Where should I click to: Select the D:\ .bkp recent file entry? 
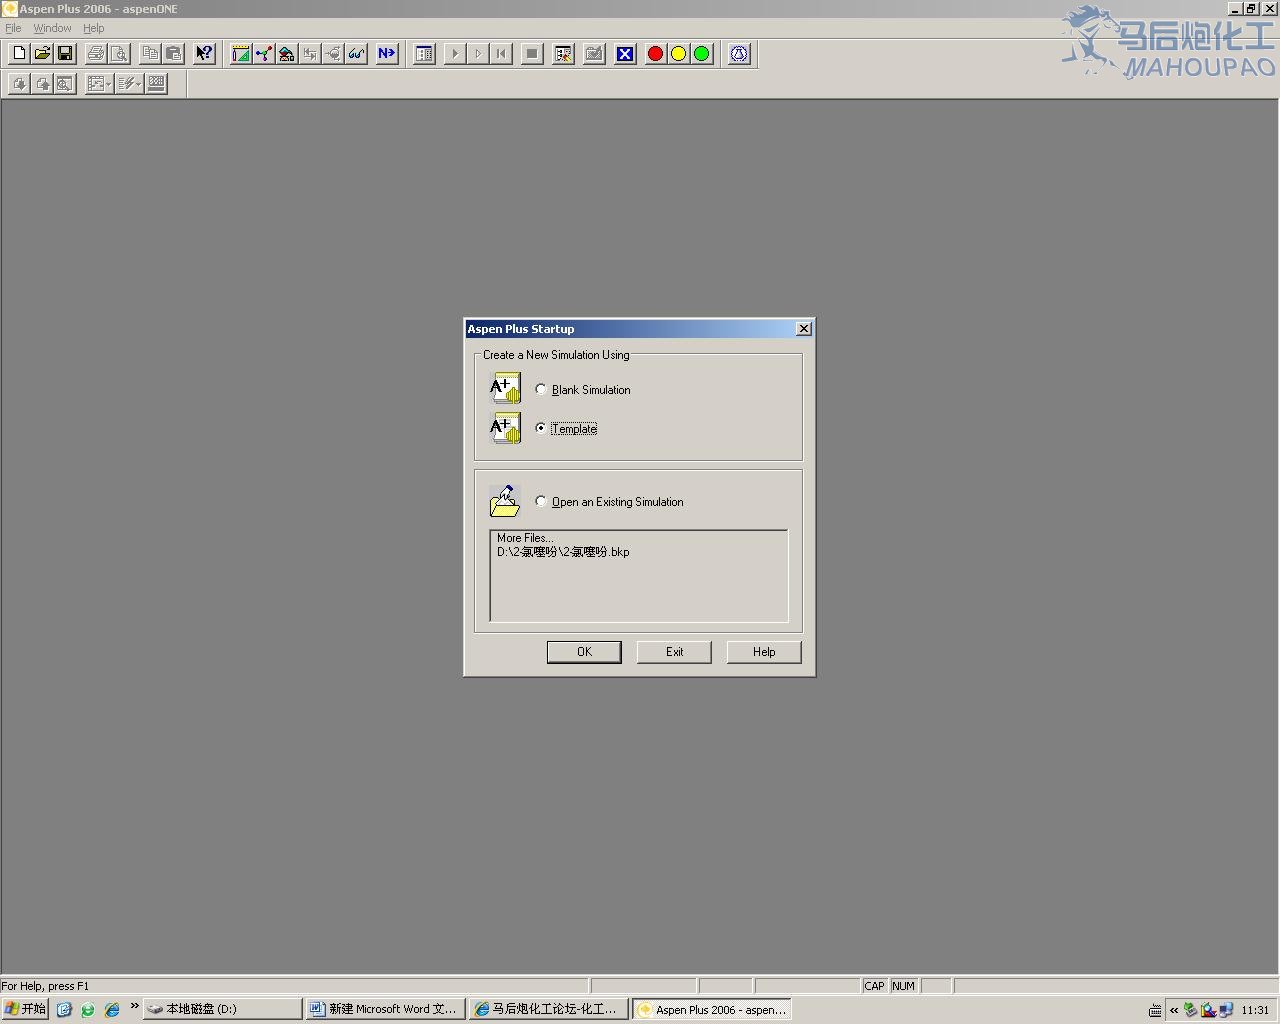pyautogui.click(x=563, y=552)
